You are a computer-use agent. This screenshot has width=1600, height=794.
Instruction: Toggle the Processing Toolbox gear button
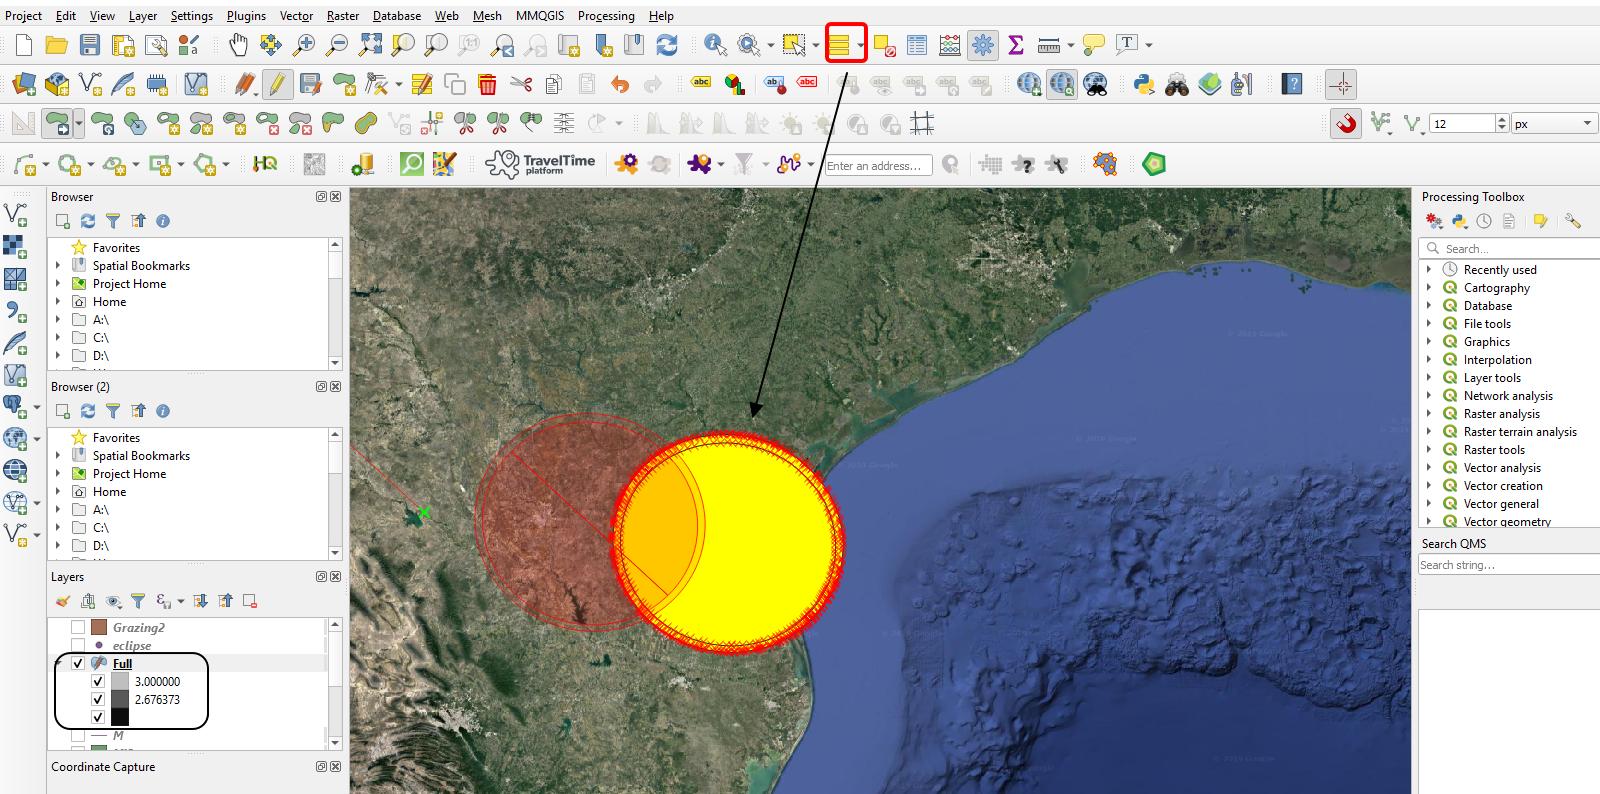click(983, 45)
